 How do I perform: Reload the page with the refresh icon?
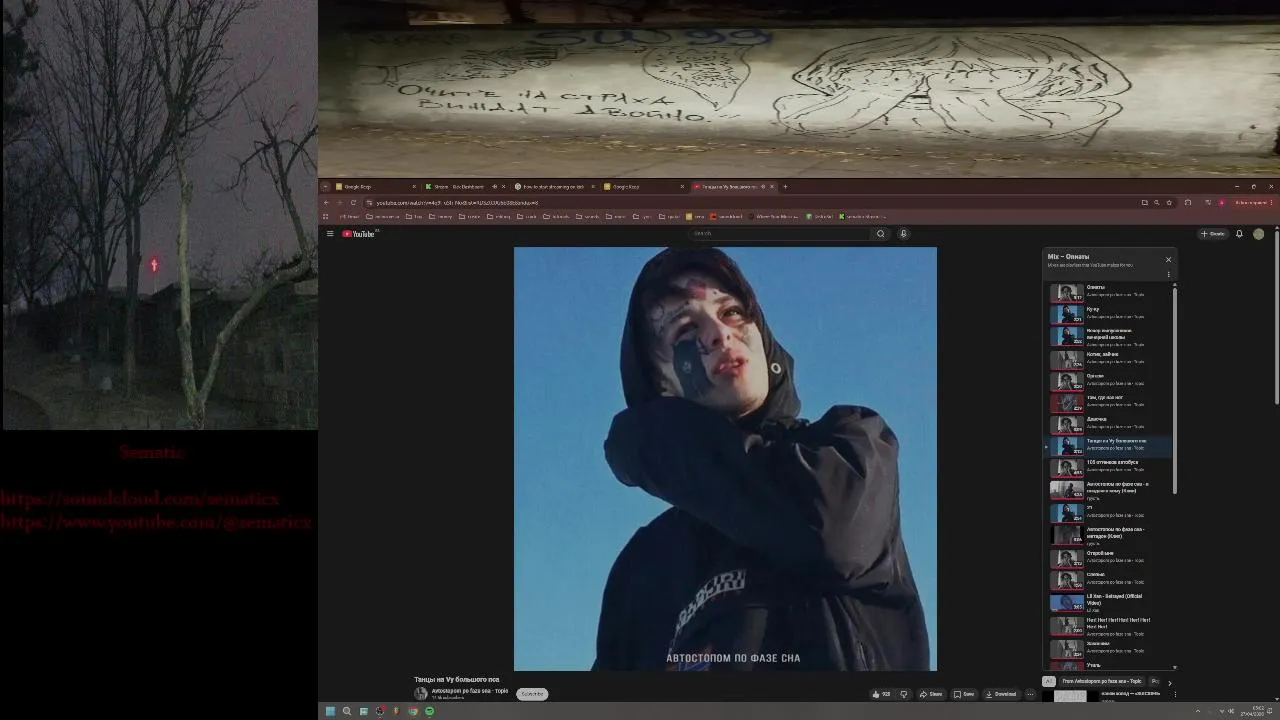tap(353, 202)
